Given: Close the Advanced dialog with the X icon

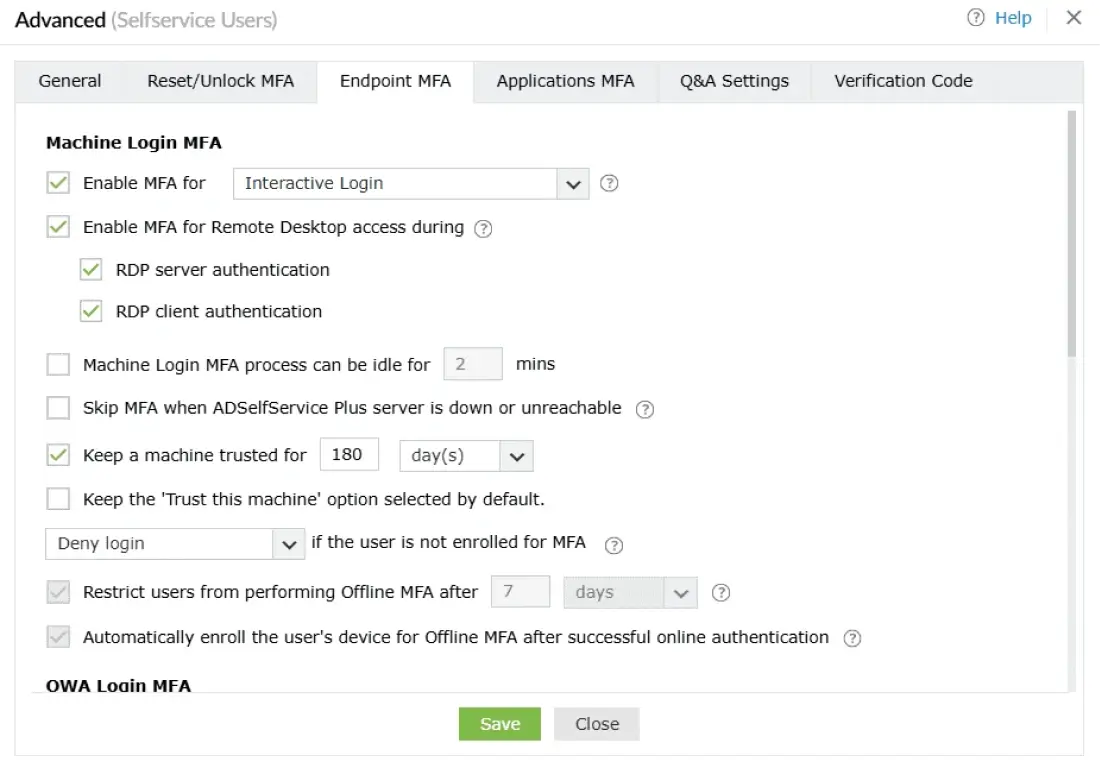Looking at the screenshot, I should 1073,18.
